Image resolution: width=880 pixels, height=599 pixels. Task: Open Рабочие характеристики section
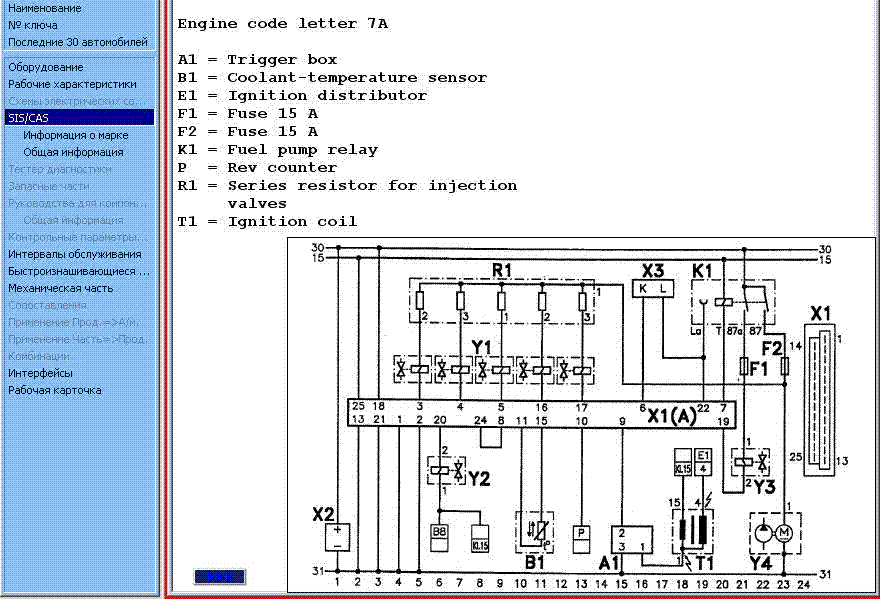pos(72,84)
